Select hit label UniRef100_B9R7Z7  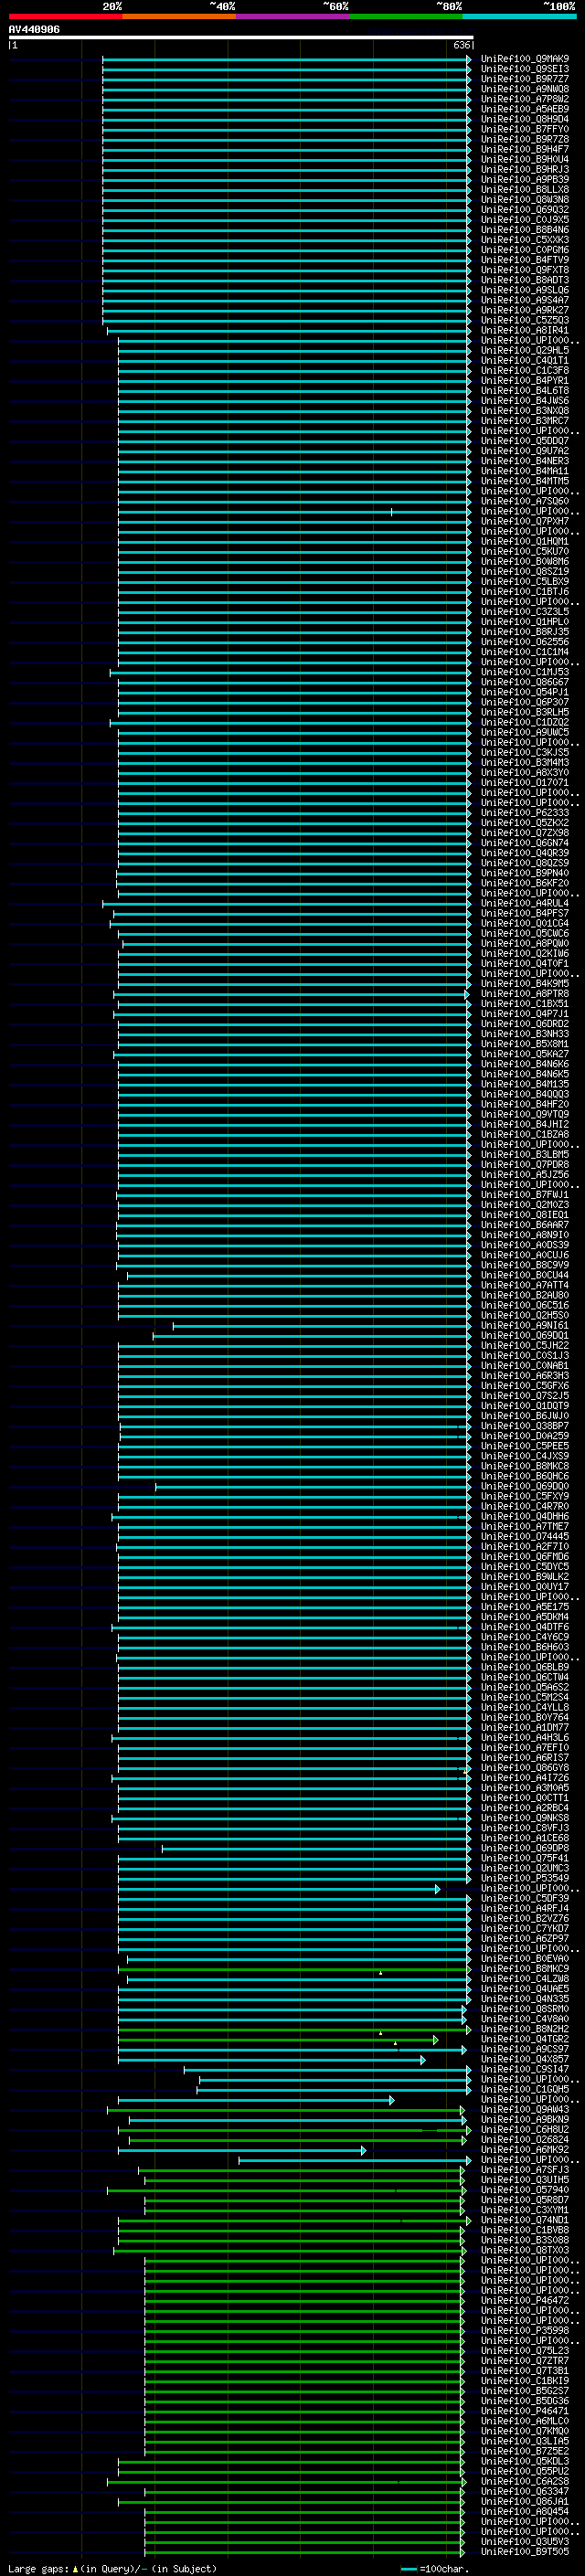(x=525, y=79)
